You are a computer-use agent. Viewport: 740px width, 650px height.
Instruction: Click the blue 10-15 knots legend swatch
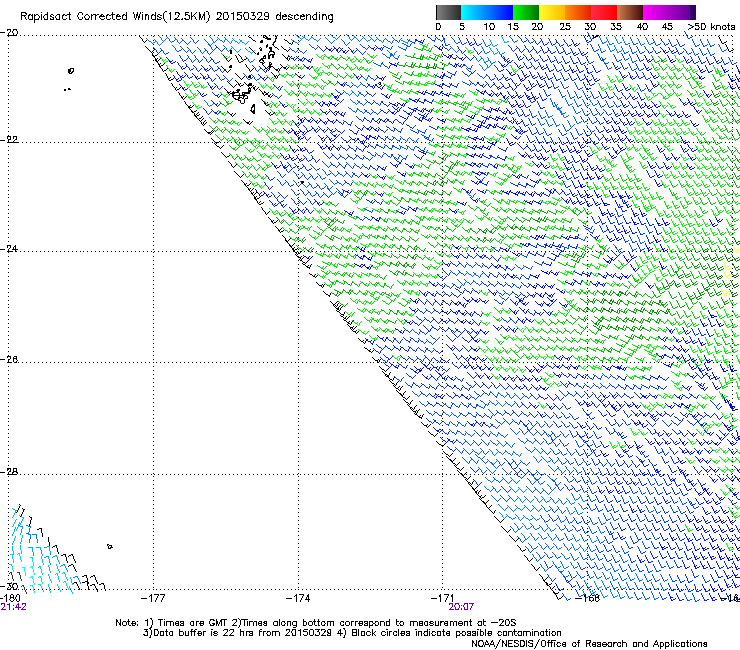pos(500,12)
